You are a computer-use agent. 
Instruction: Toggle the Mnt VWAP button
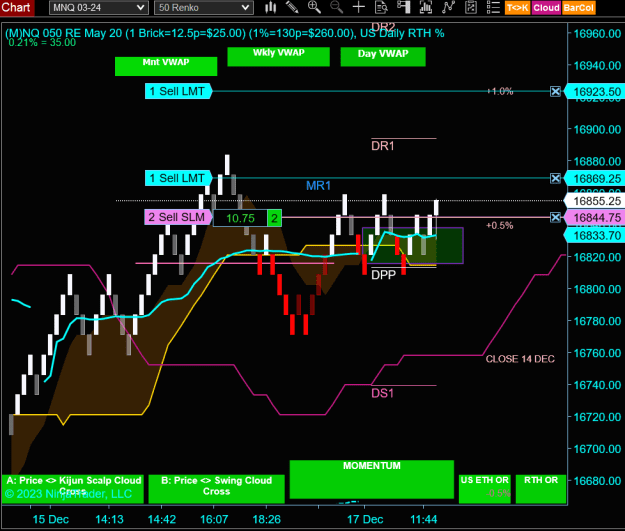[166, 66]
